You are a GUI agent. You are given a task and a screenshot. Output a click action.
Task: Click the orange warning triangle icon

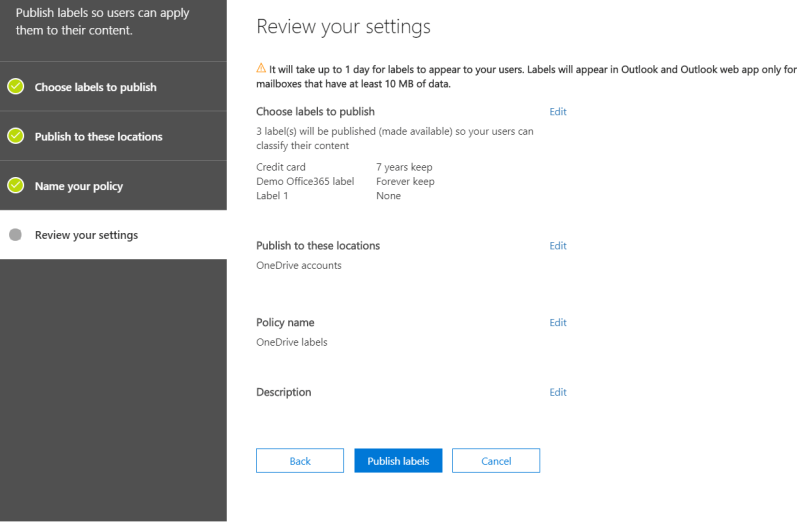261,69
